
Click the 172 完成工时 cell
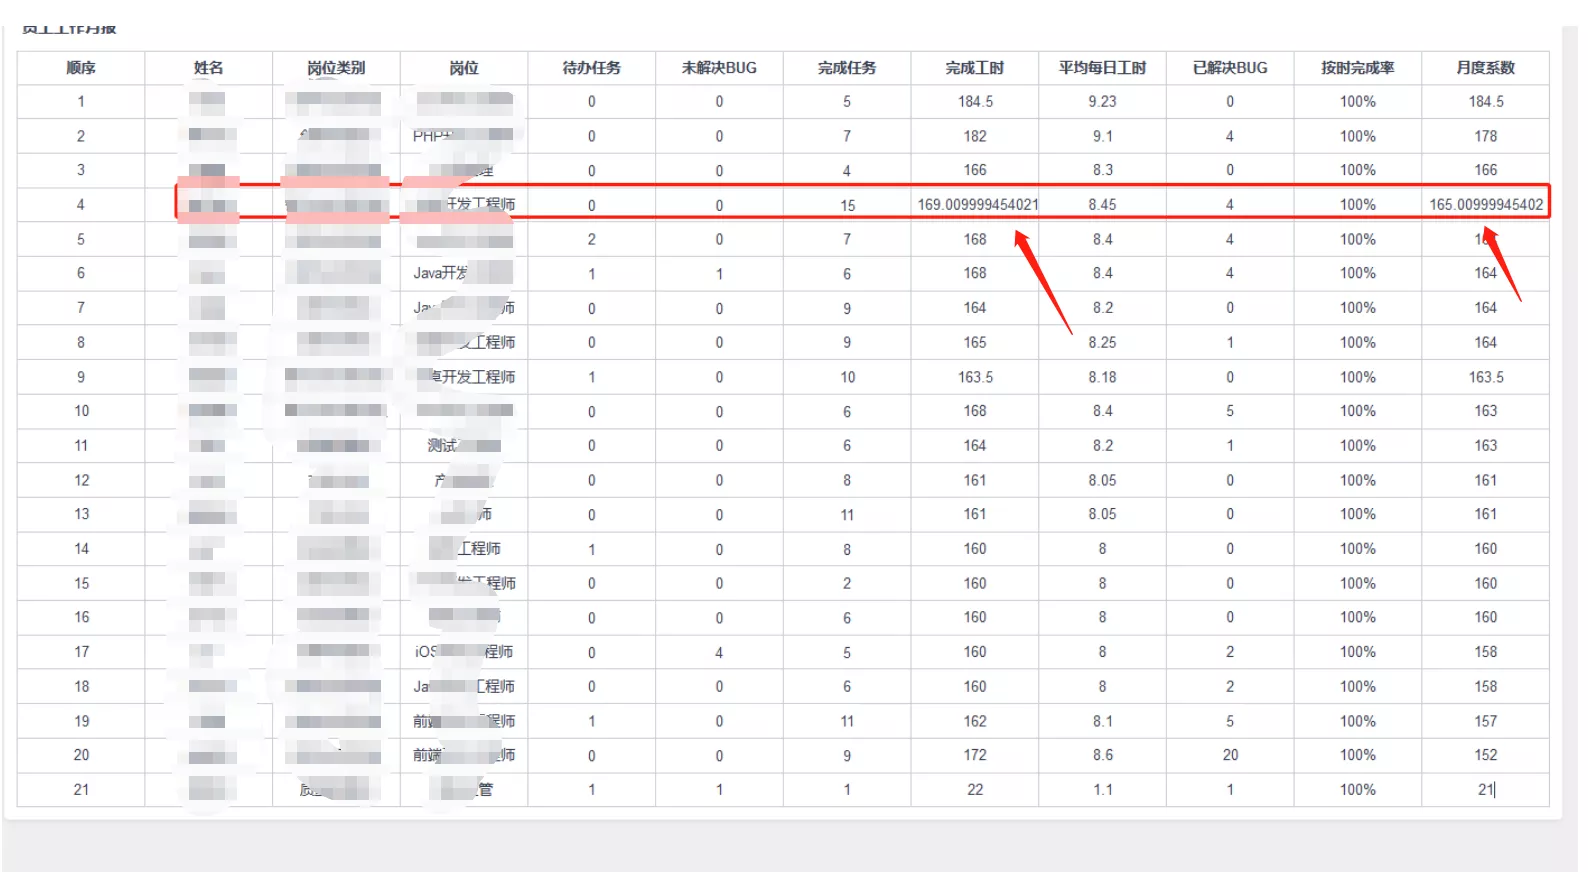pos(975,756)
